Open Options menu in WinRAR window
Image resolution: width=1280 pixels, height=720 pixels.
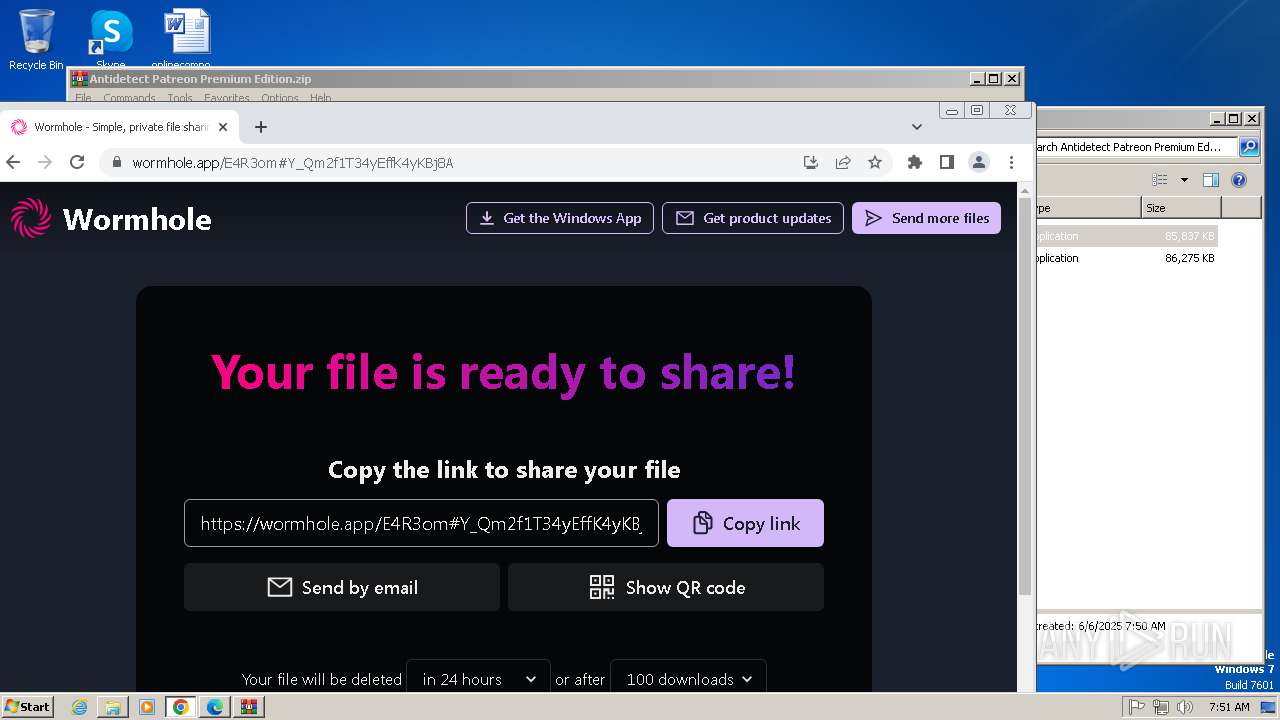click(280, 98)
